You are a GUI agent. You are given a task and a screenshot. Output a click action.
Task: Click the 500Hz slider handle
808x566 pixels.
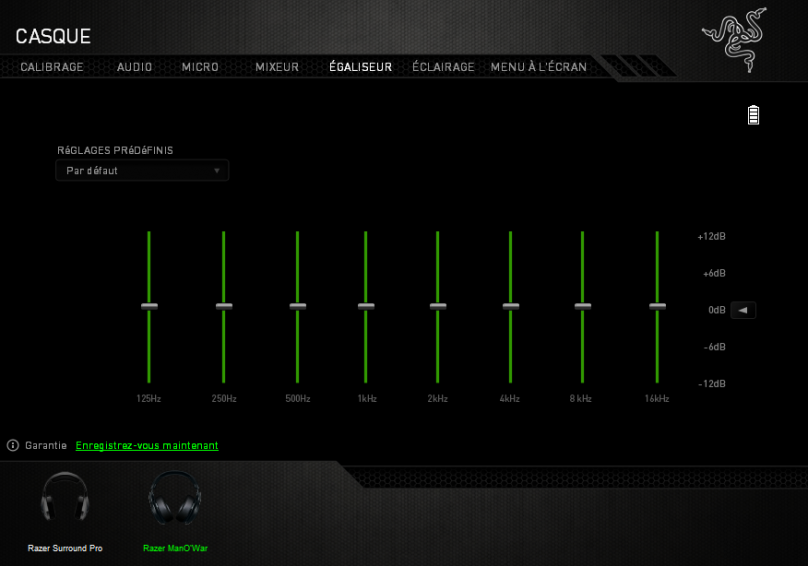pos(297,306)
